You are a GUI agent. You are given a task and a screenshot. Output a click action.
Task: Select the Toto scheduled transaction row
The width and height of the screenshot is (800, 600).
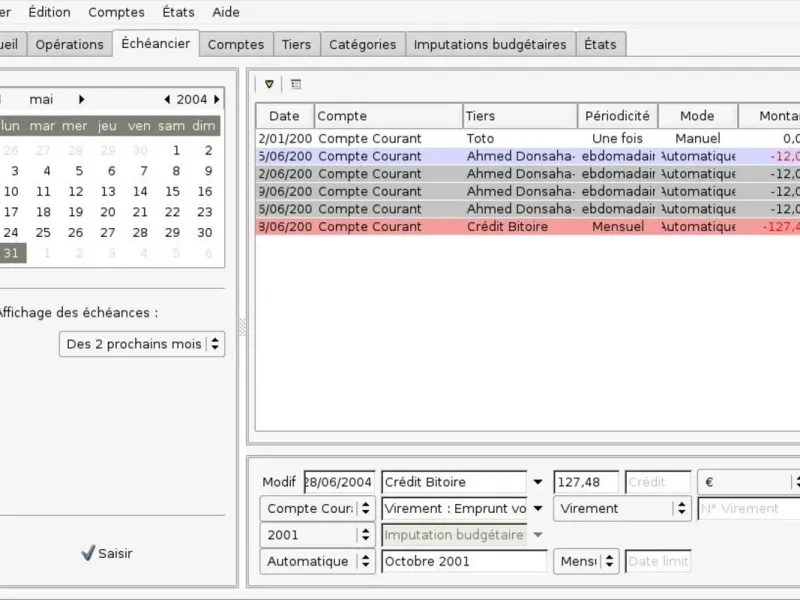[528, 138]
